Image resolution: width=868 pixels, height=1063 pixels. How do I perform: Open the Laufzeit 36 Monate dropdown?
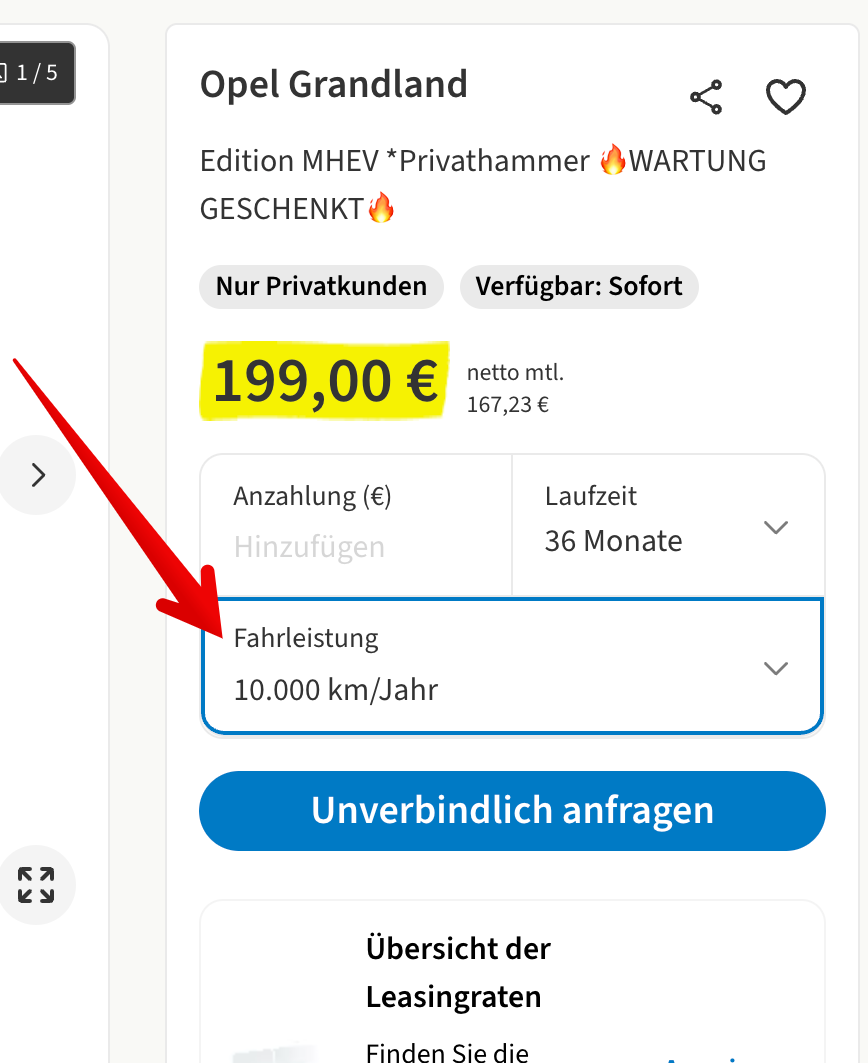coord(668,525)
